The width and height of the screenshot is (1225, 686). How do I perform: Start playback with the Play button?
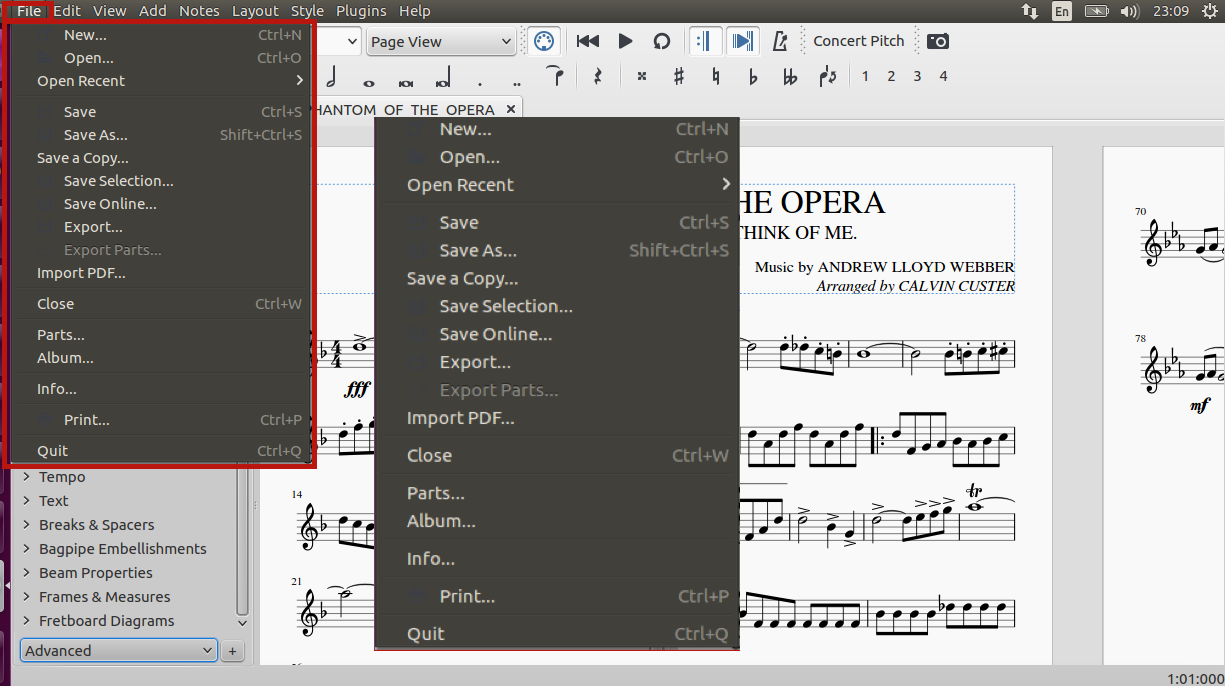tap(625, 41)
